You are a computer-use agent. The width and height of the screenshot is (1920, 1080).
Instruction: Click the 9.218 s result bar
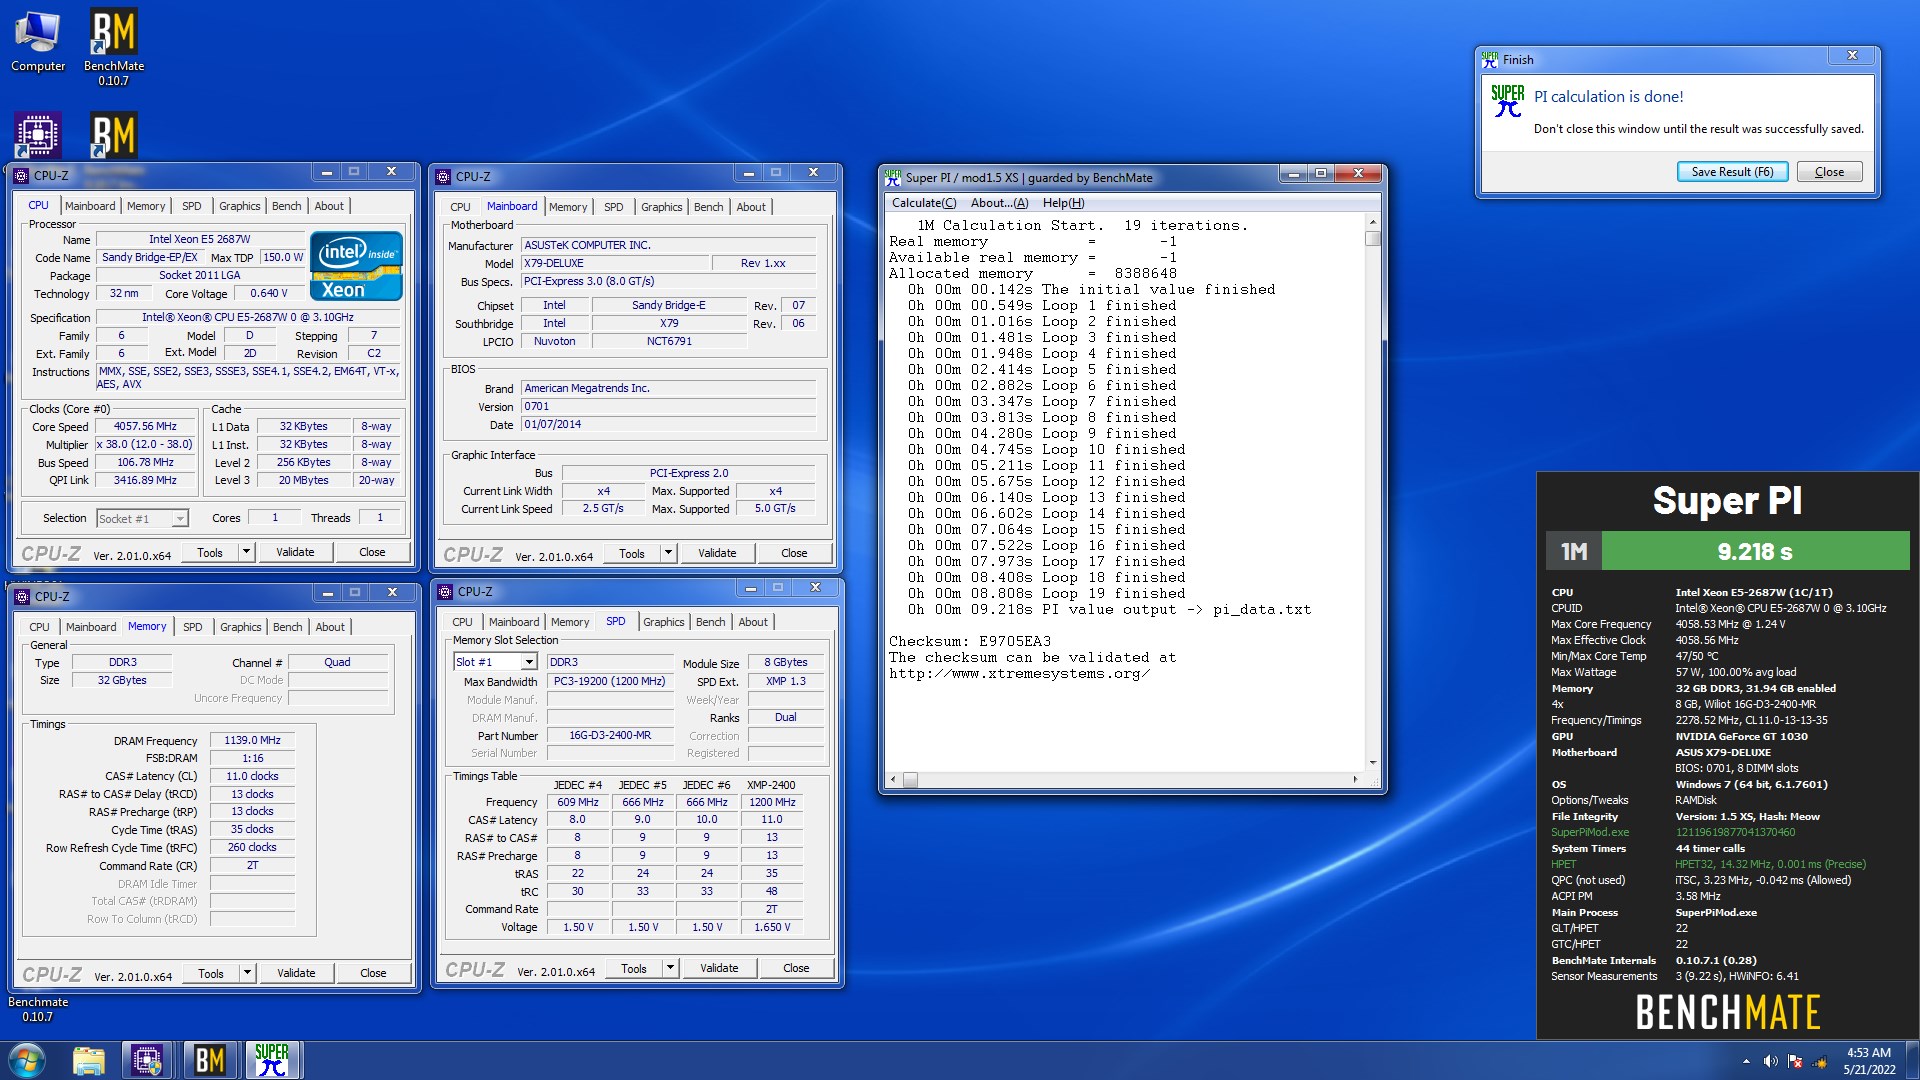[x=1755, y=551]
